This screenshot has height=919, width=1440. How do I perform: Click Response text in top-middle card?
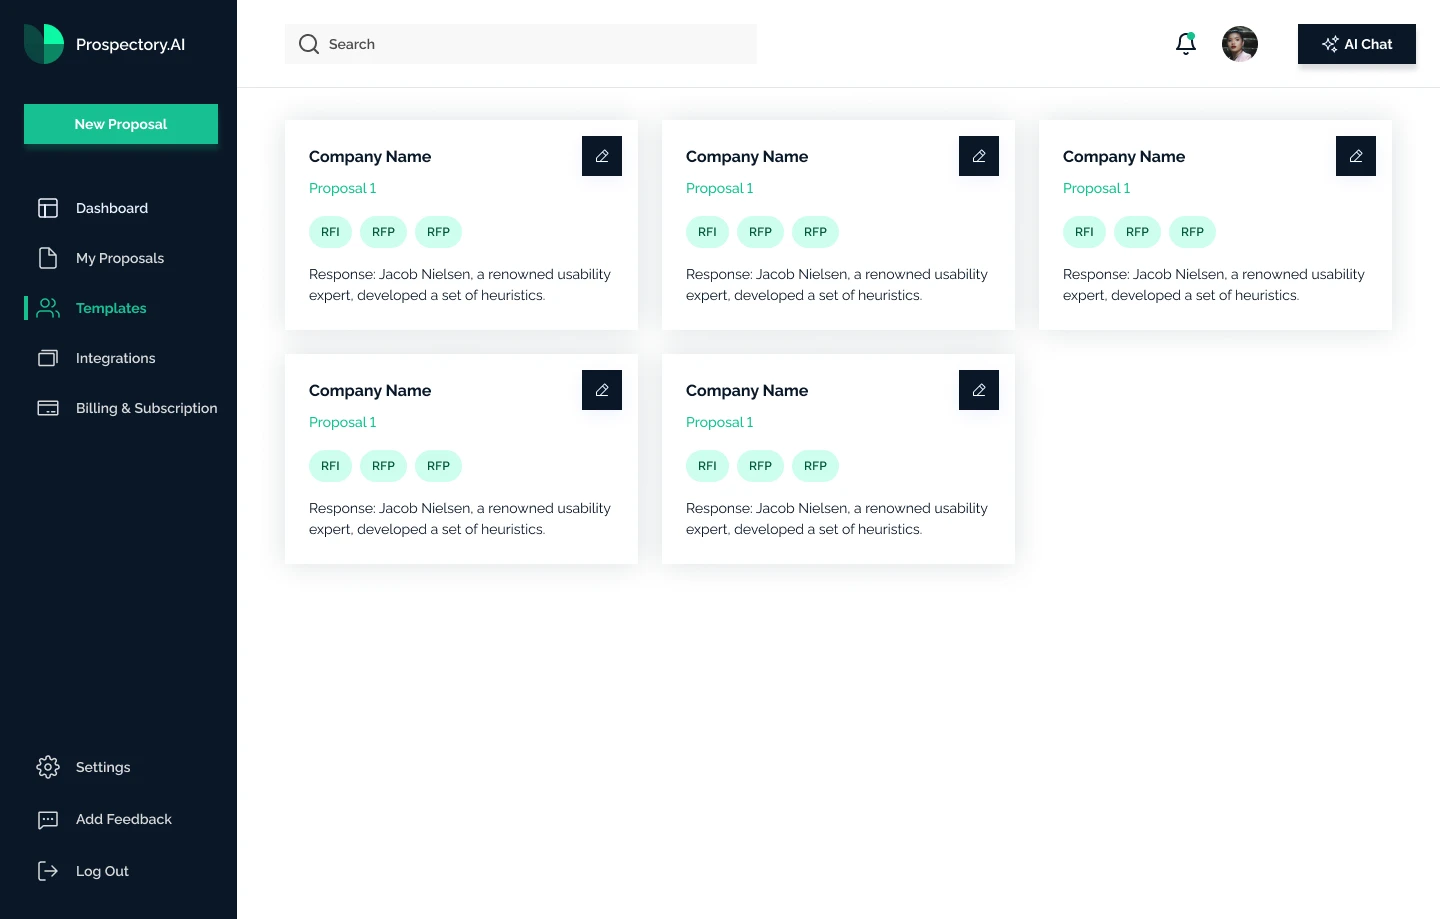point(837,285)
